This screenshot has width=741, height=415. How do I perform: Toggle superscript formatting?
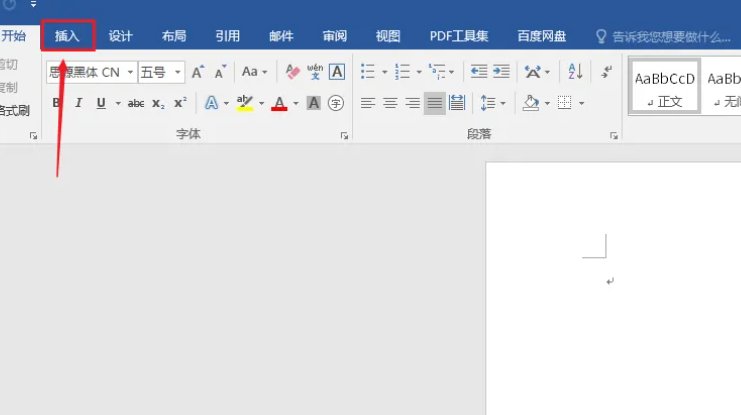(x=180, y=103)
